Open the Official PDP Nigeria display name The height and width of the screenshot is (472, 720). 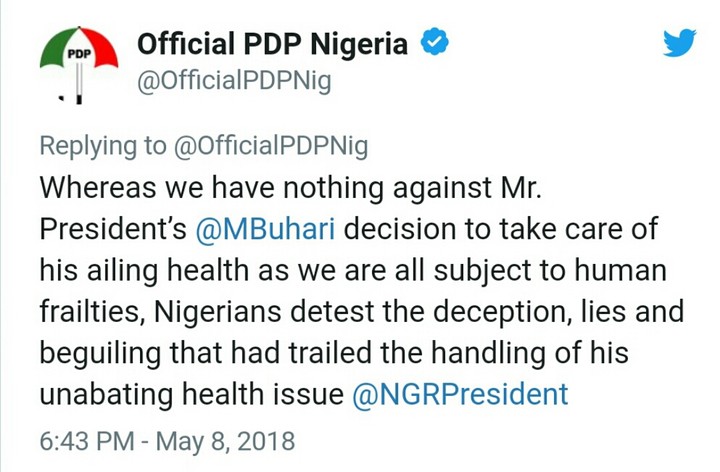point(272,44)
